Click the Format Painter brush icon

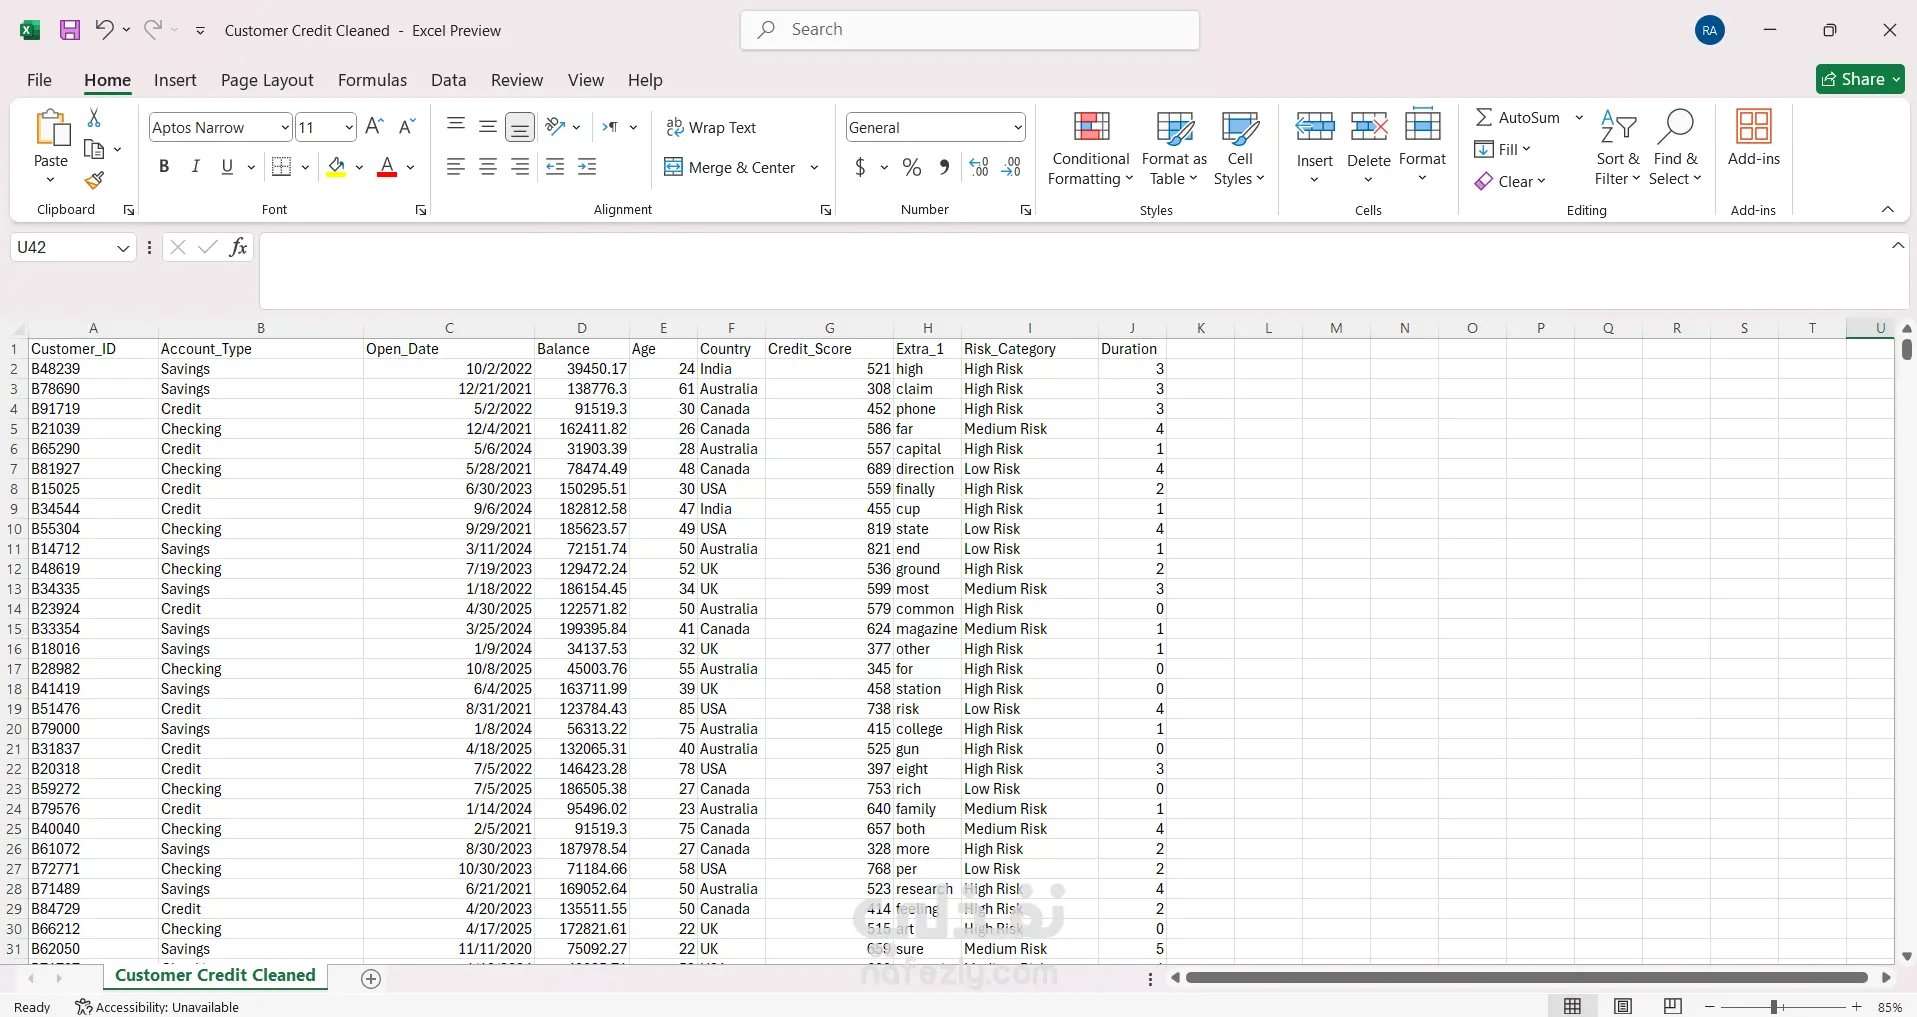[x=94, y=180]
